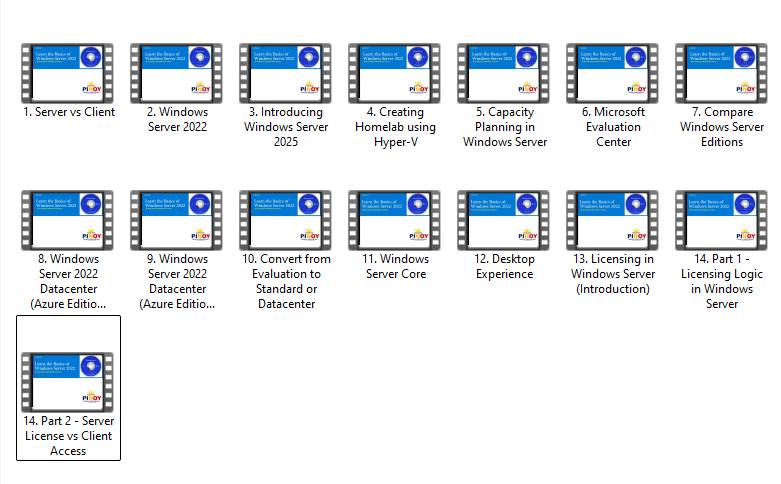781x484 pixels.
Task: Click '14. Part 2 - Server License' thumbnail
Action: 67,382
